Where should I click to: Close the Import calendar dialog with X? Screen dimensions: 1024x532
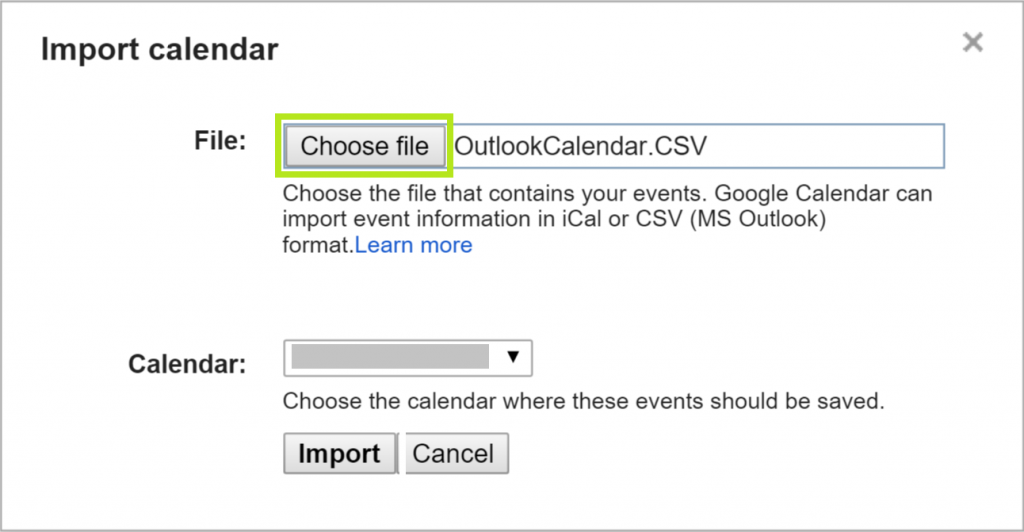pyautogui.click(x=972, y=42)
